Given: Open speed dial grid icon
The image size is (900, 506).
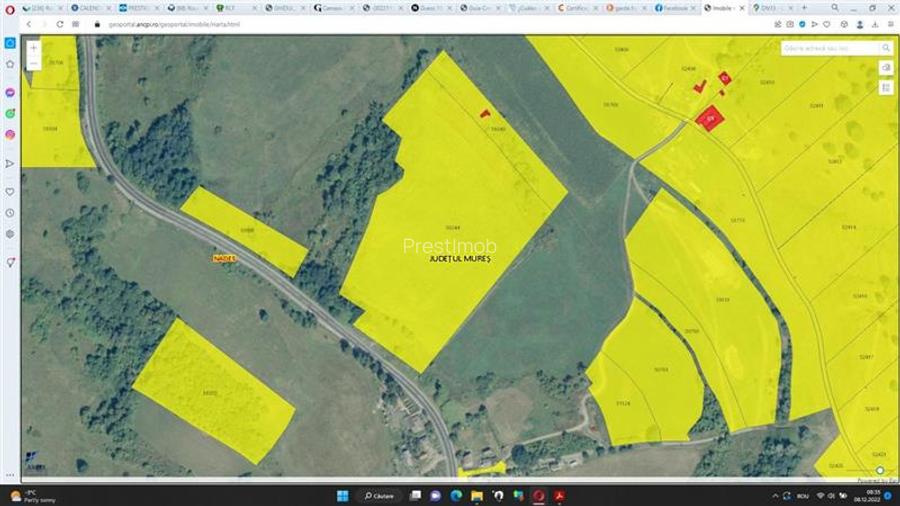Looking at the screenshot, I should tap(76, 25).
